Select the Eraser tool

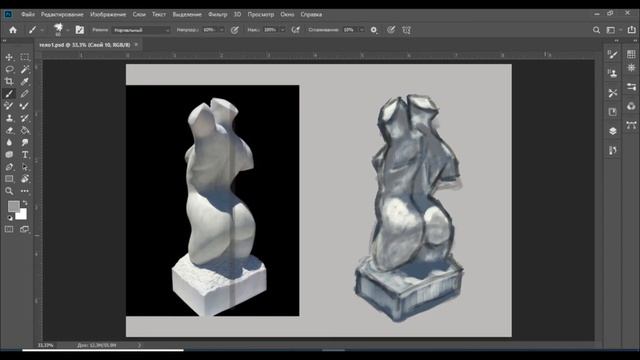click(9, 131)
